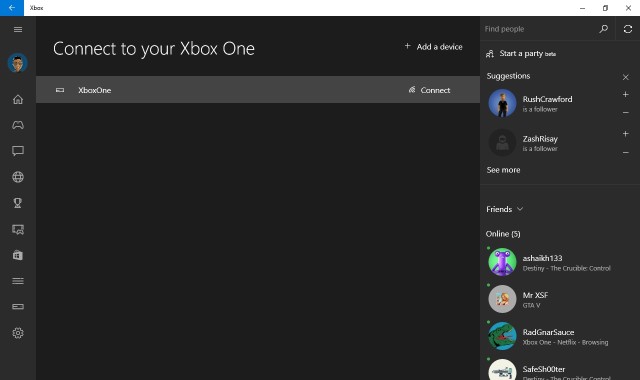Refresh the friends list
Viewport: 640px width, 380px height.
pyautogui.click(x=628, y=29)
